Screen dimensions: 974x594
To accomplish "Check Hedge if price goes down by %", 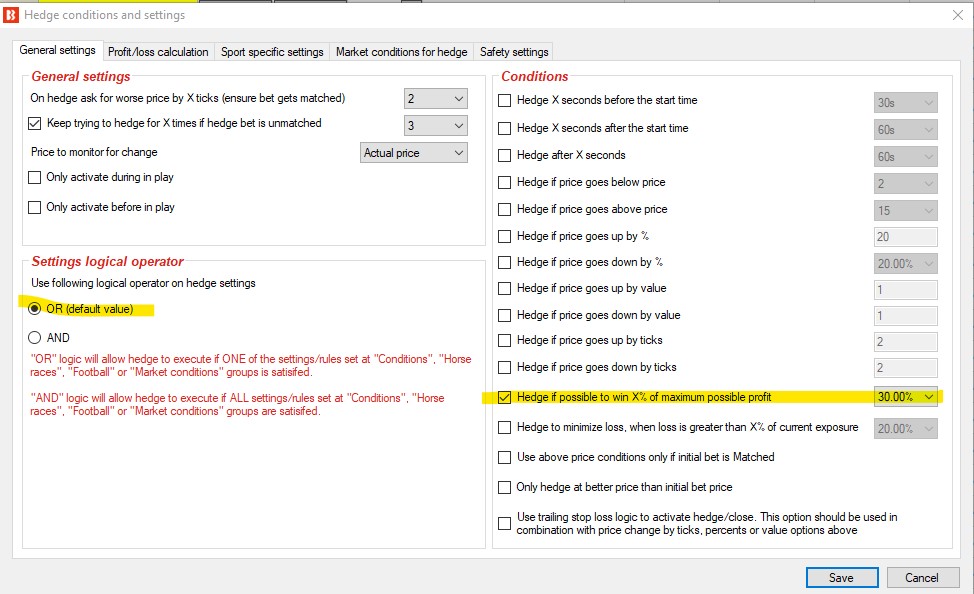I will [505, 263].
